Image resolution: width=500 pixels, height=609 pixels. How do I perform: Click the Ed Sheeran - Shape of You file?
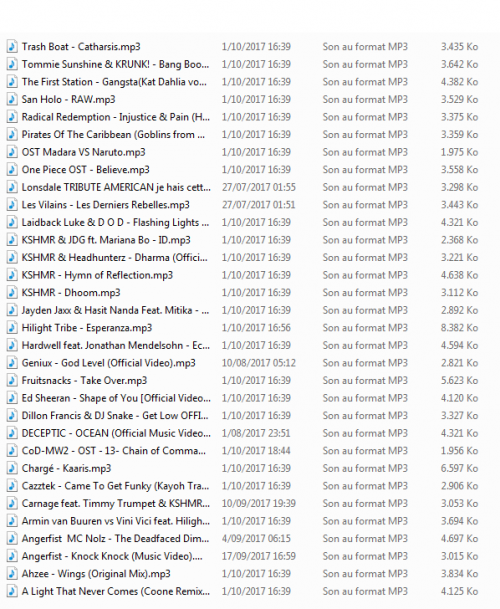coord(116,398)
